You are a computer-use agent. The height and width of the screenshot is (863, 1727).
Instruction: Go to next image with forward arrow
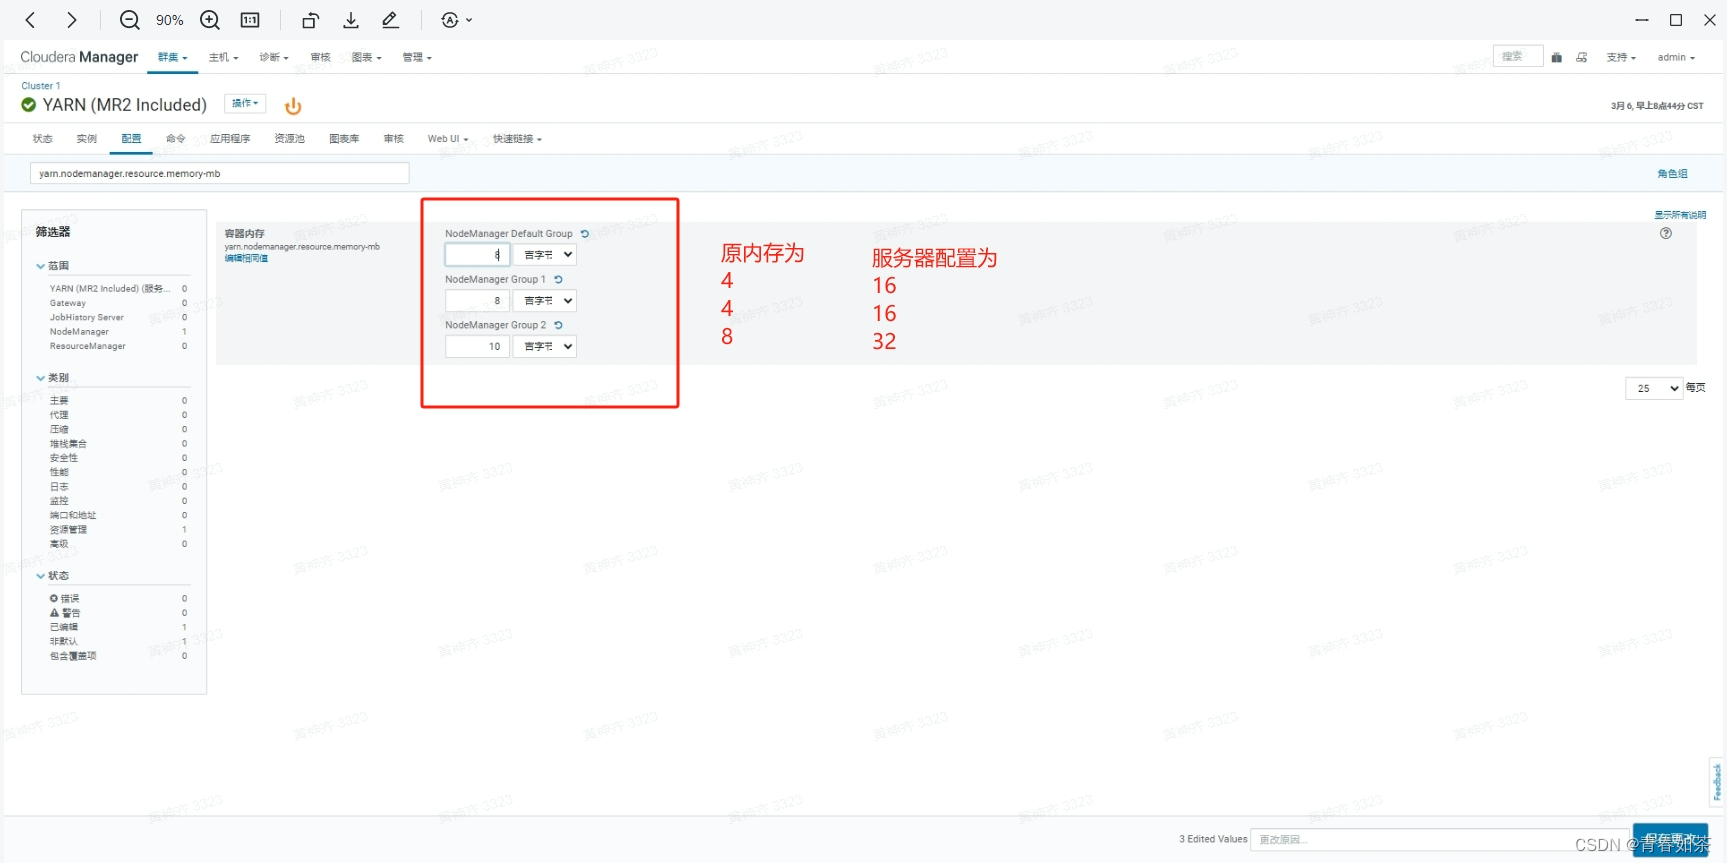click(x=71, y=20)
